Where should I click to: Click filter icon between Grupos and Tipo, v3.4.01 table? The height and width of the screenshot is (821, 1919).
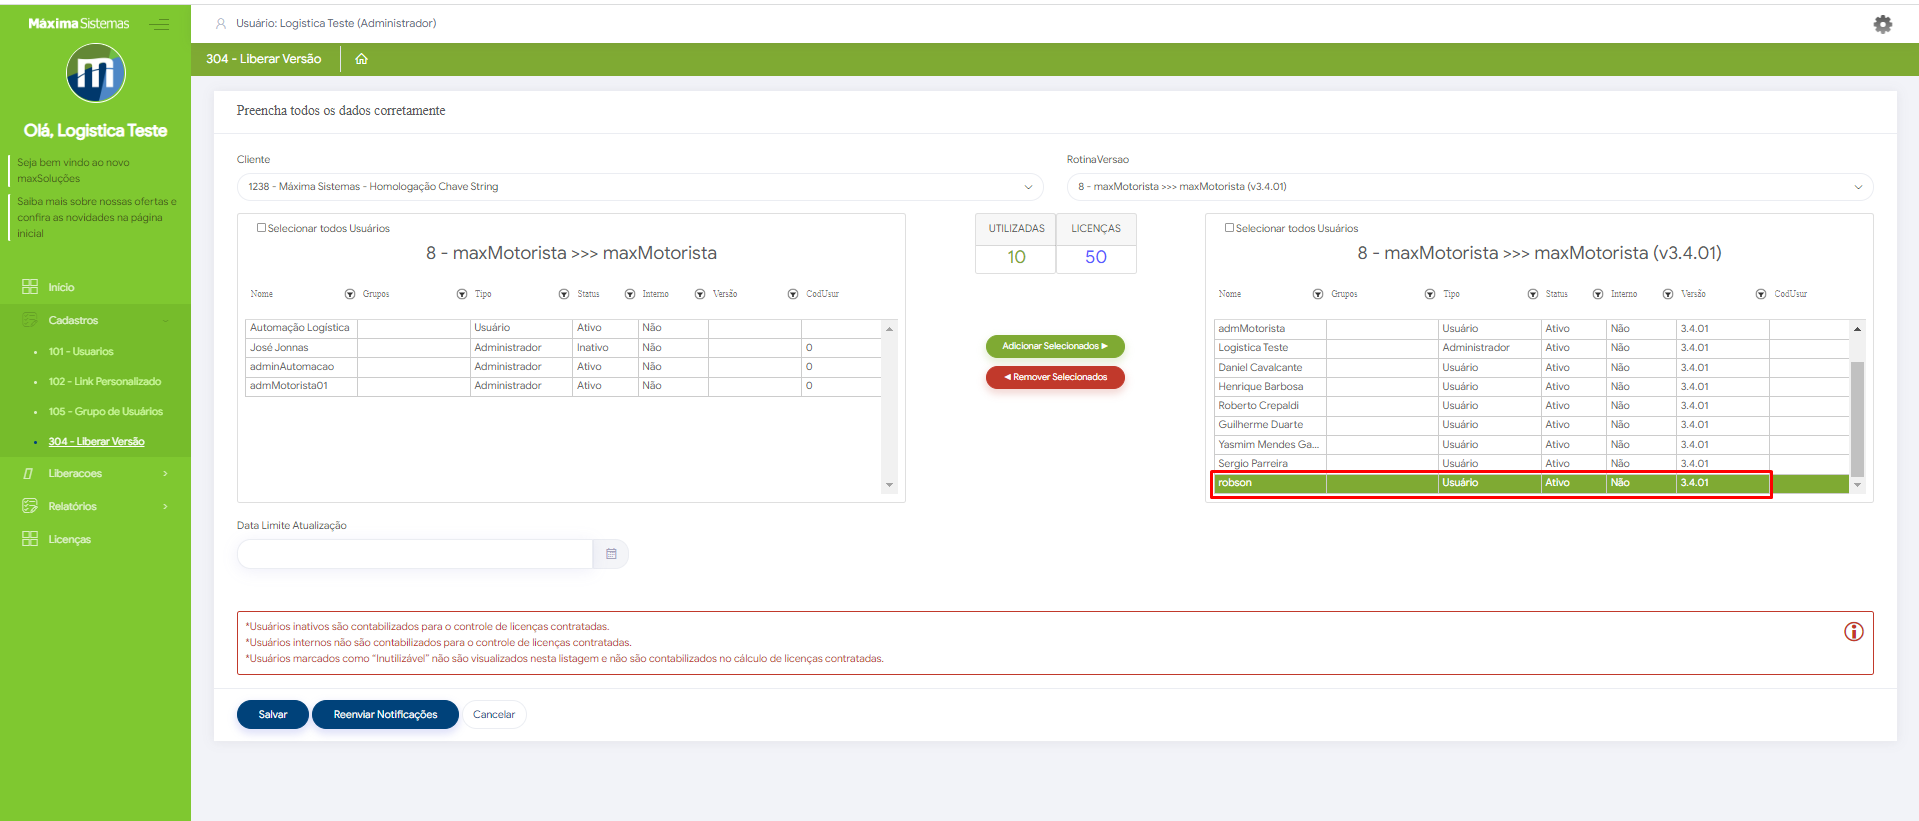[1430, 294]
